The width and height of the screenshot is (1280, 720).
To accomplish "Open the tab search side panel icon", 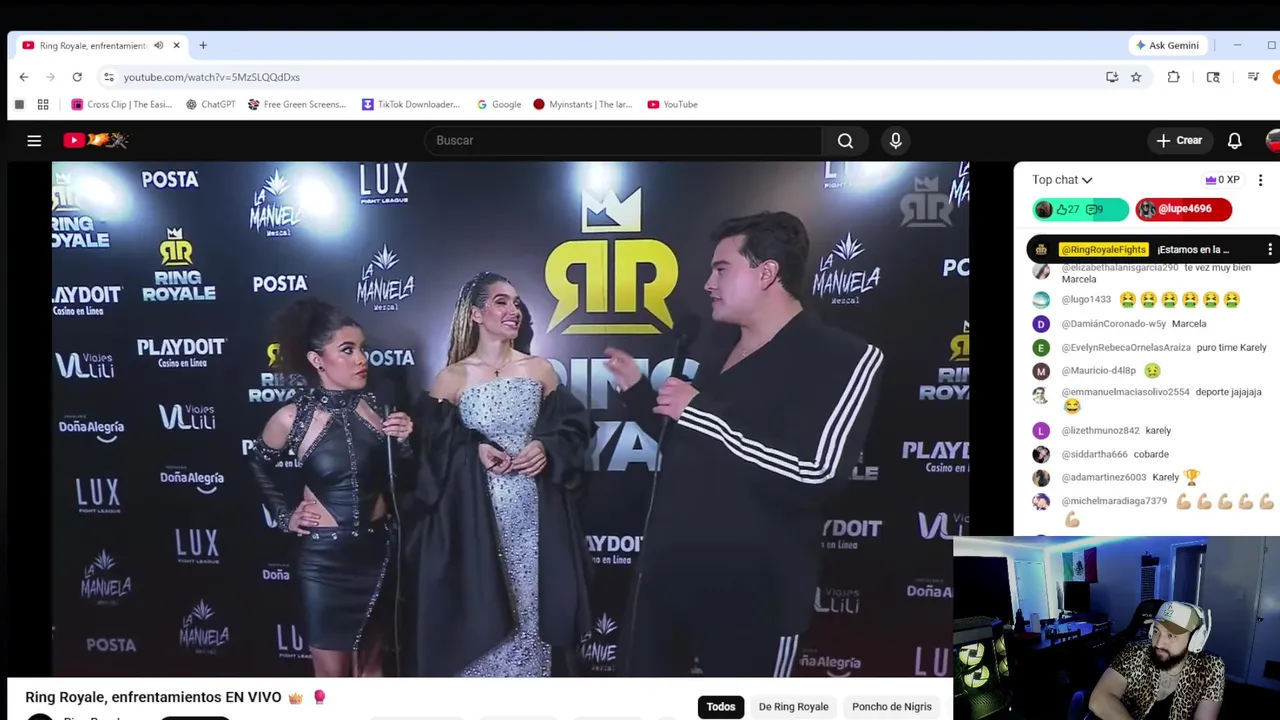I will coord(1213,77).
